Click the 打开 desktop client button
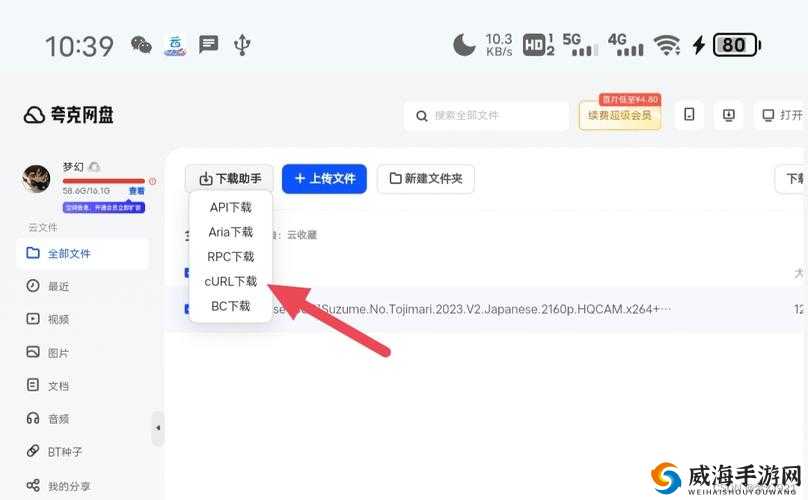808x500 pixels. (x=782, y=115)
